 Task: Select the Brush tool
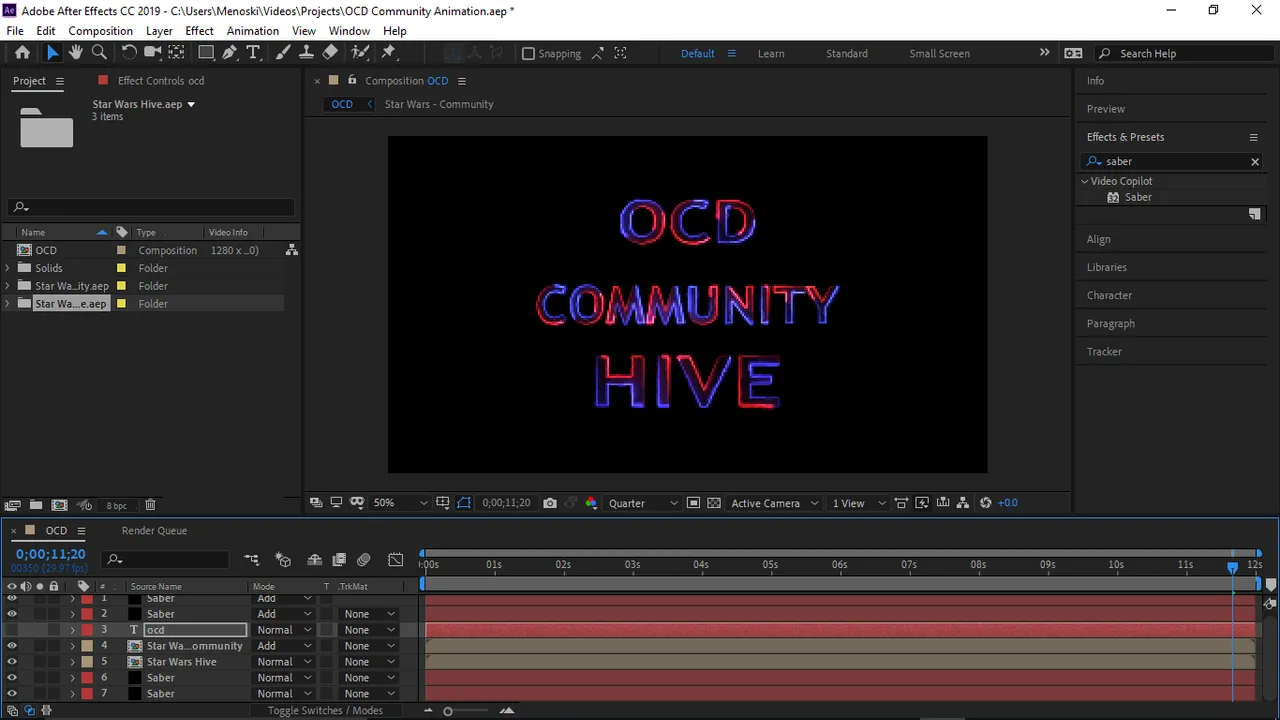pyautogui.click(x=283, y=53)
